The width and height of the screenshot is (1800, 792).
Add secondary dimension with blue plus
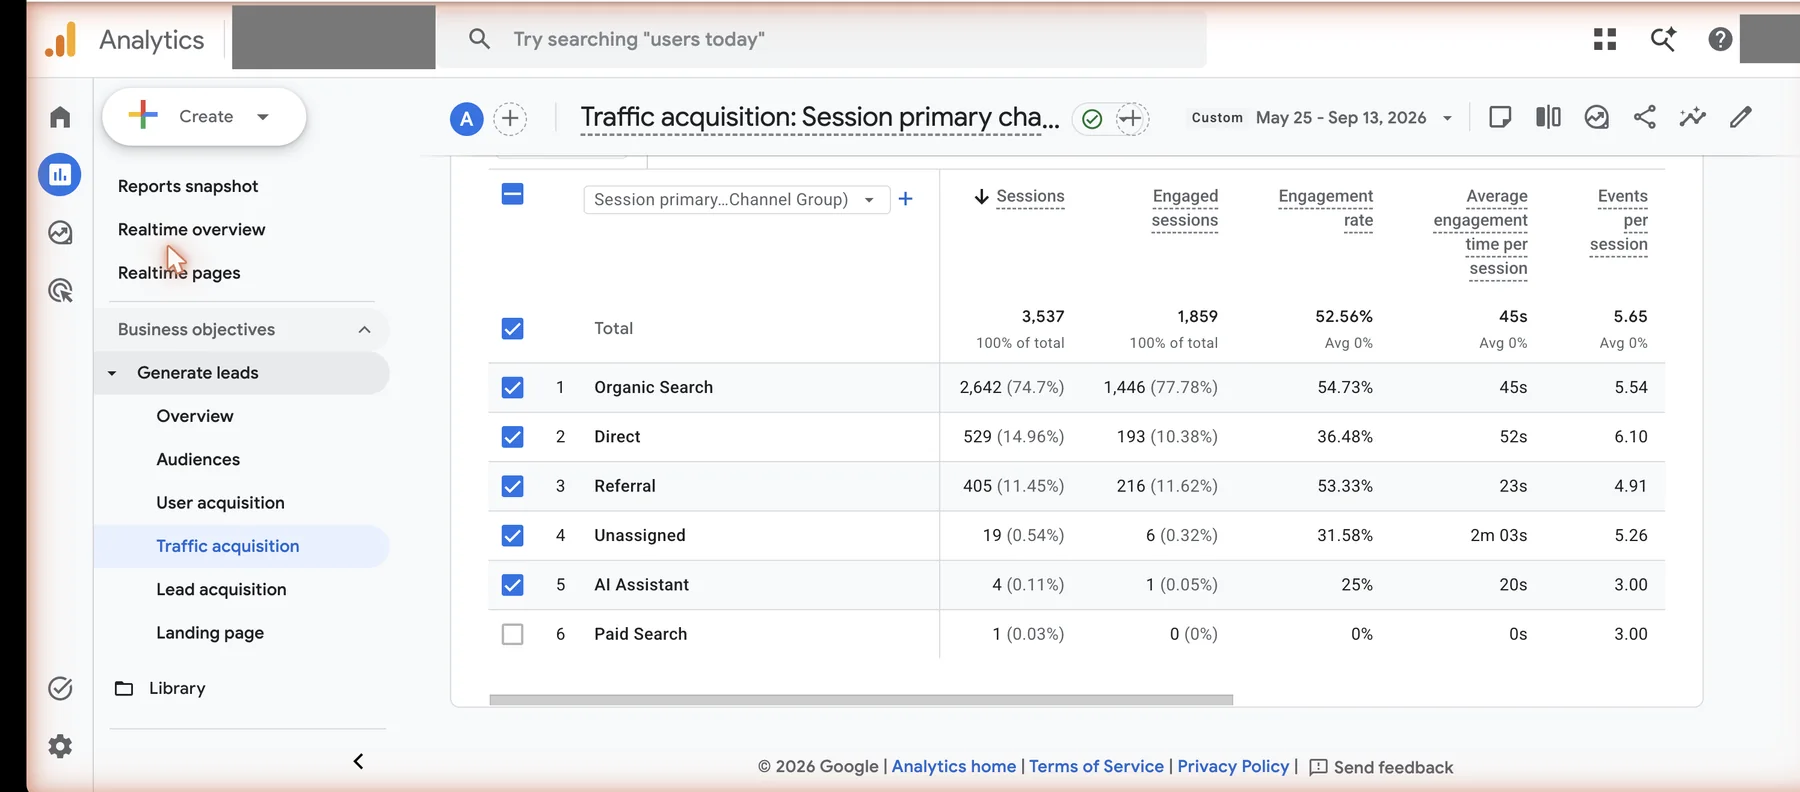905,199
